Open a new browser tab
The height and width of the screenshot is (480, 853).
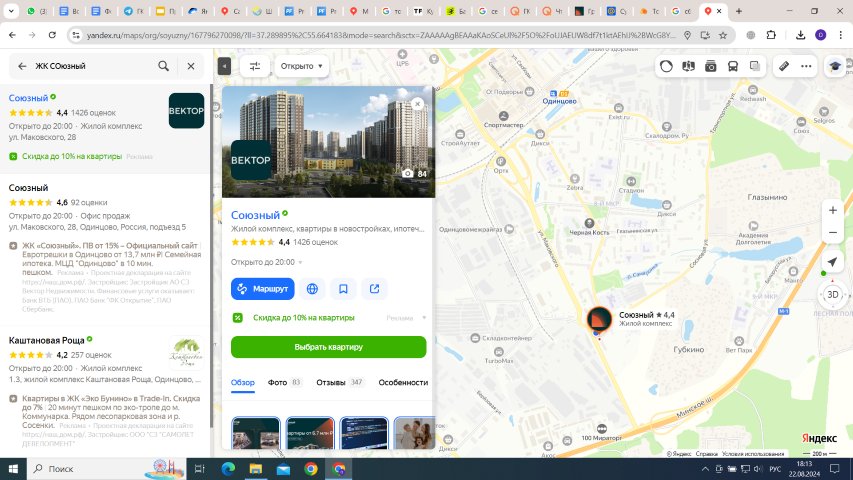pos(739,11)
